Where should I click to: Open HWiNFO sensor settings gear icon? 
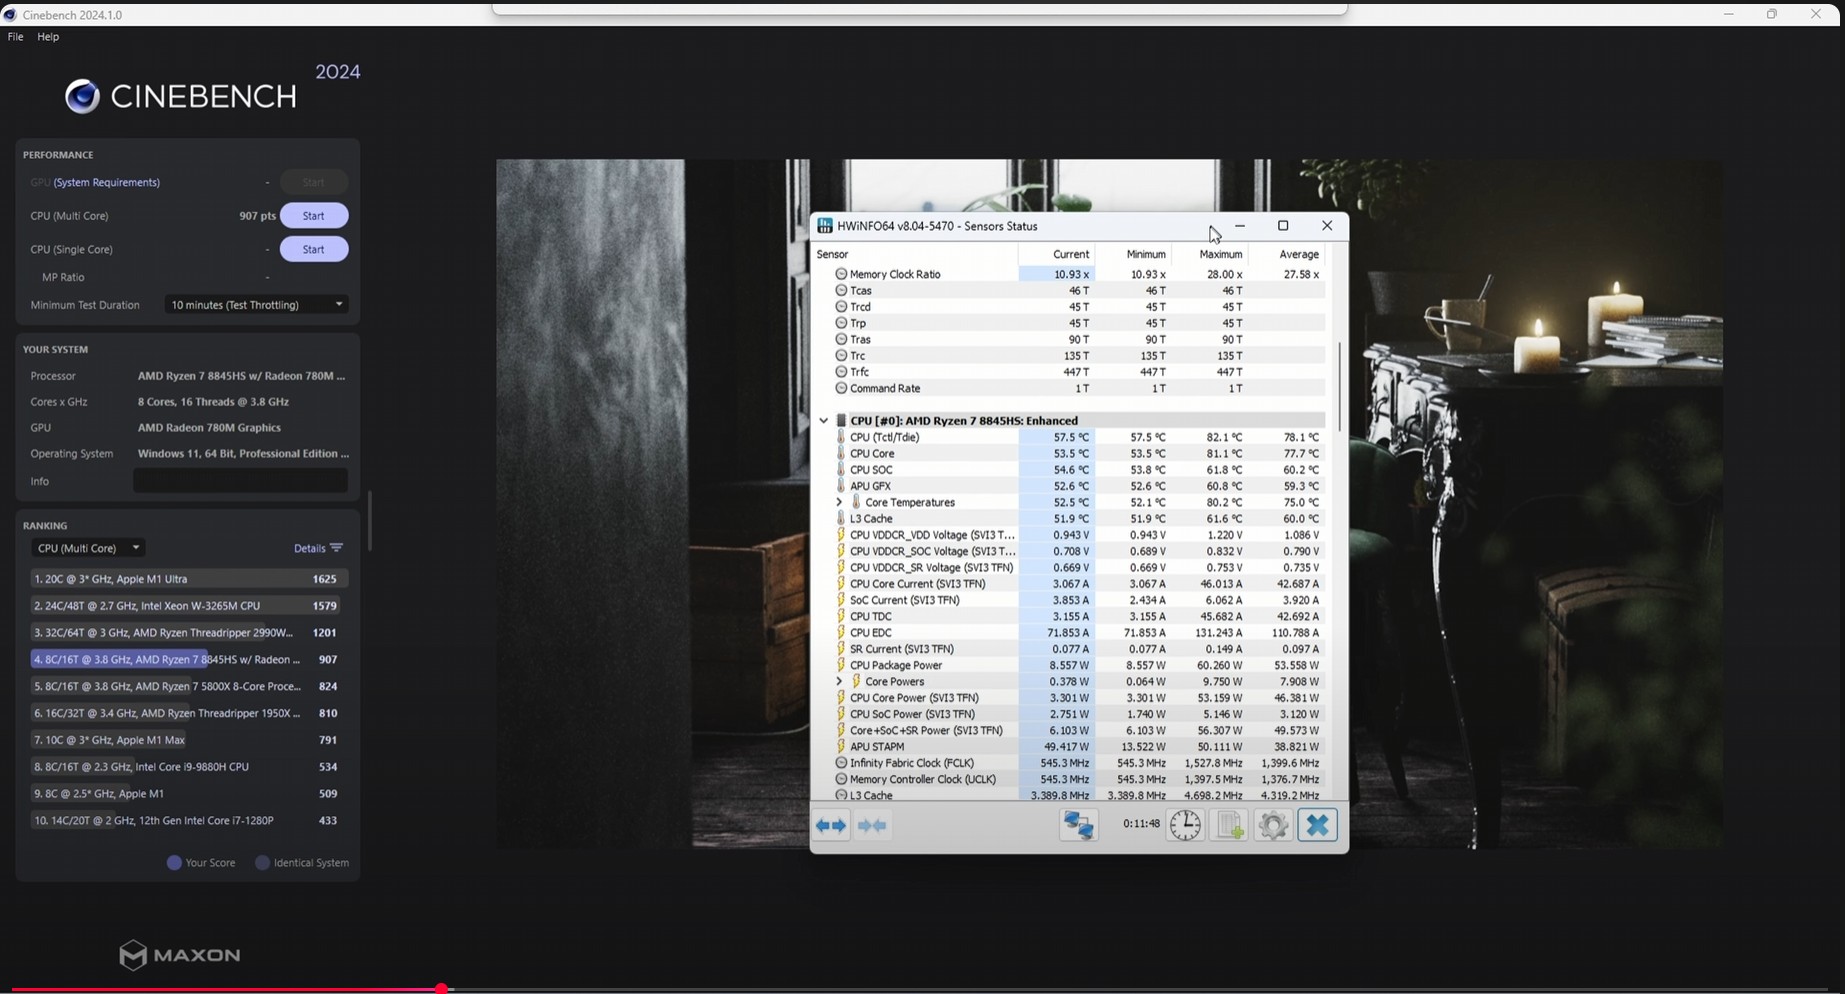(1273, 825)
